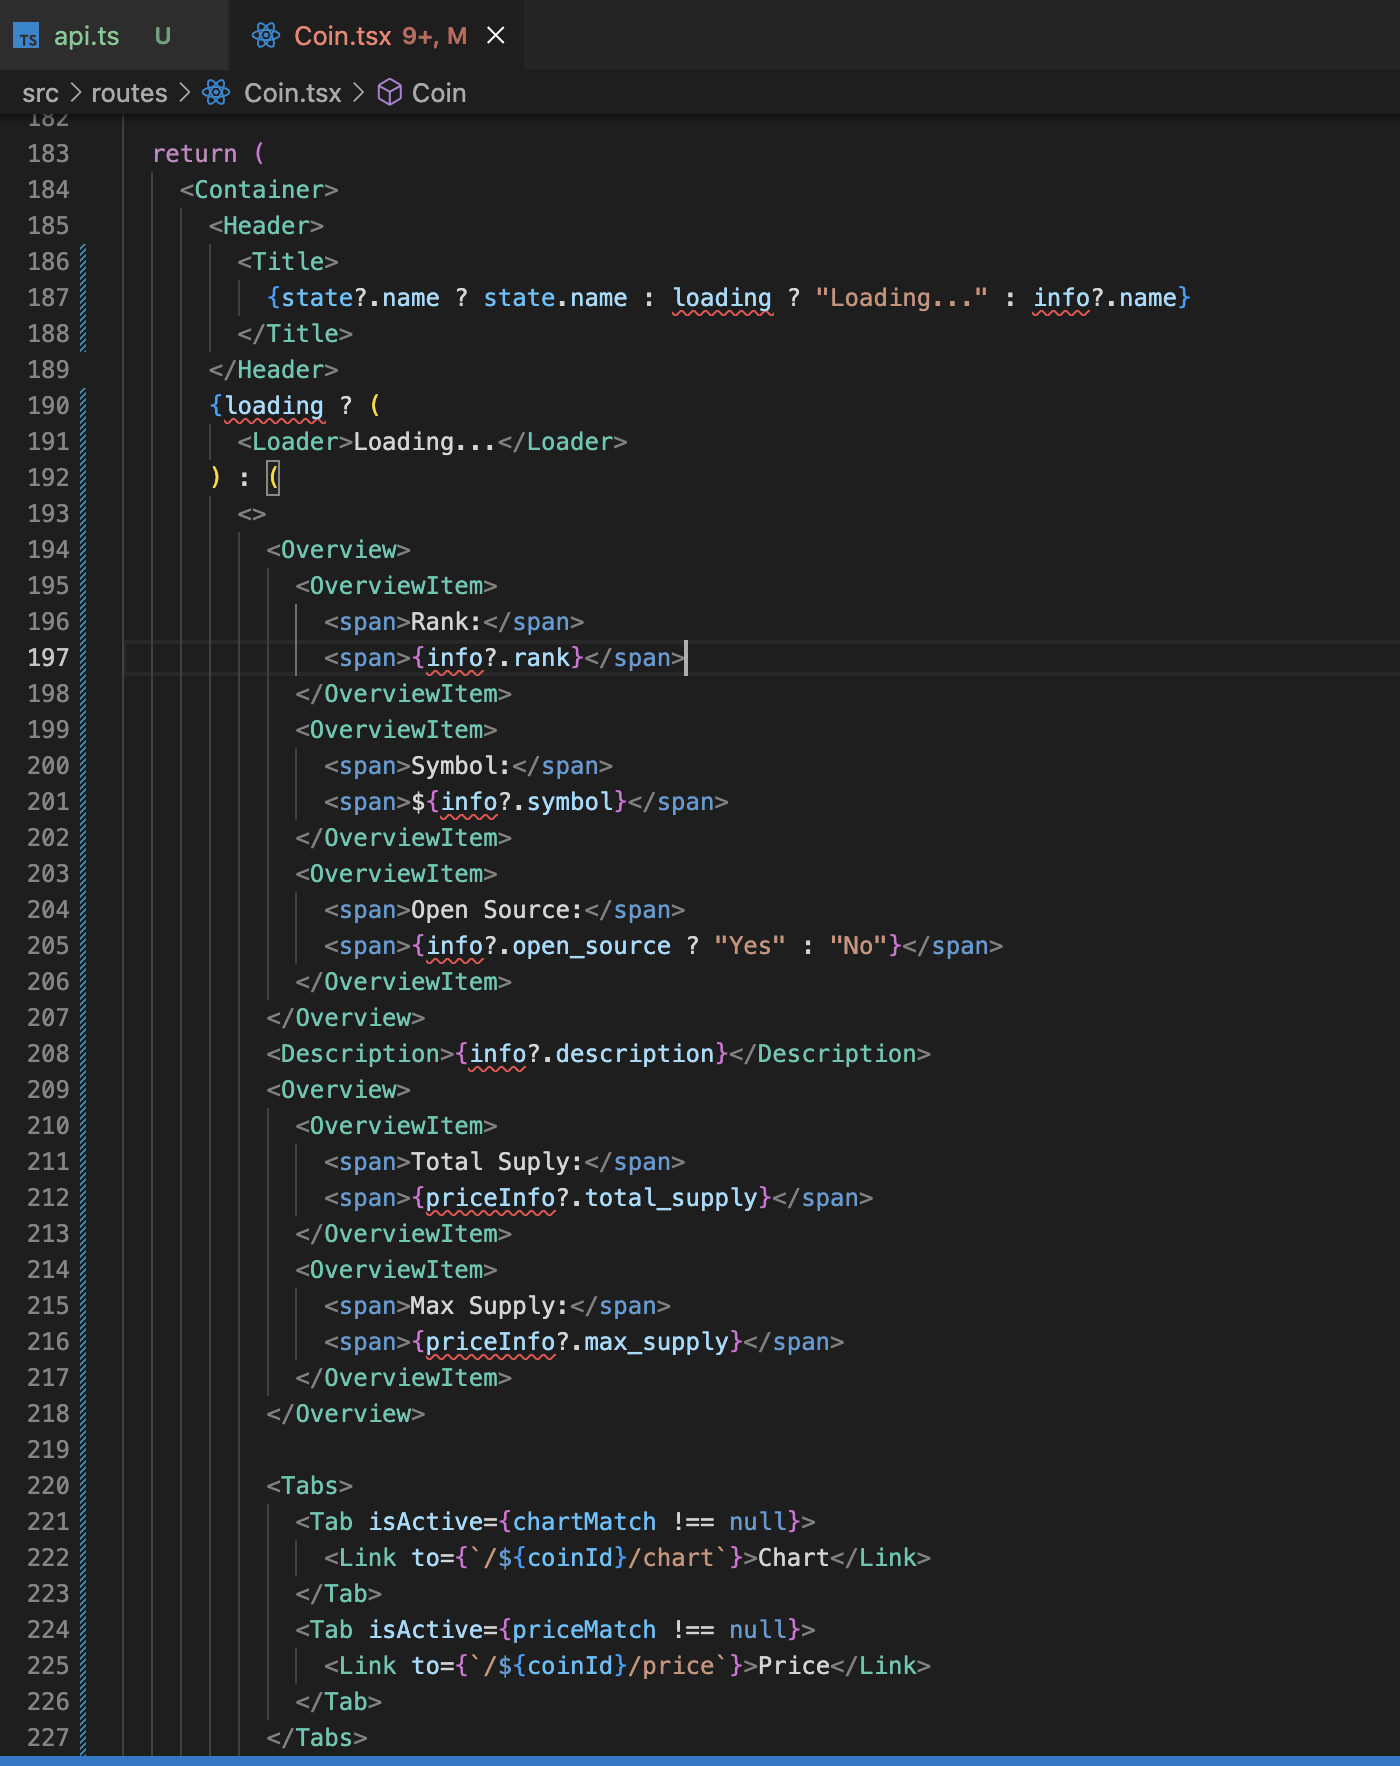Click the <Title> opening tag on line 186
Viewport: 1400px width, 1766px height.
click(288, 262)
